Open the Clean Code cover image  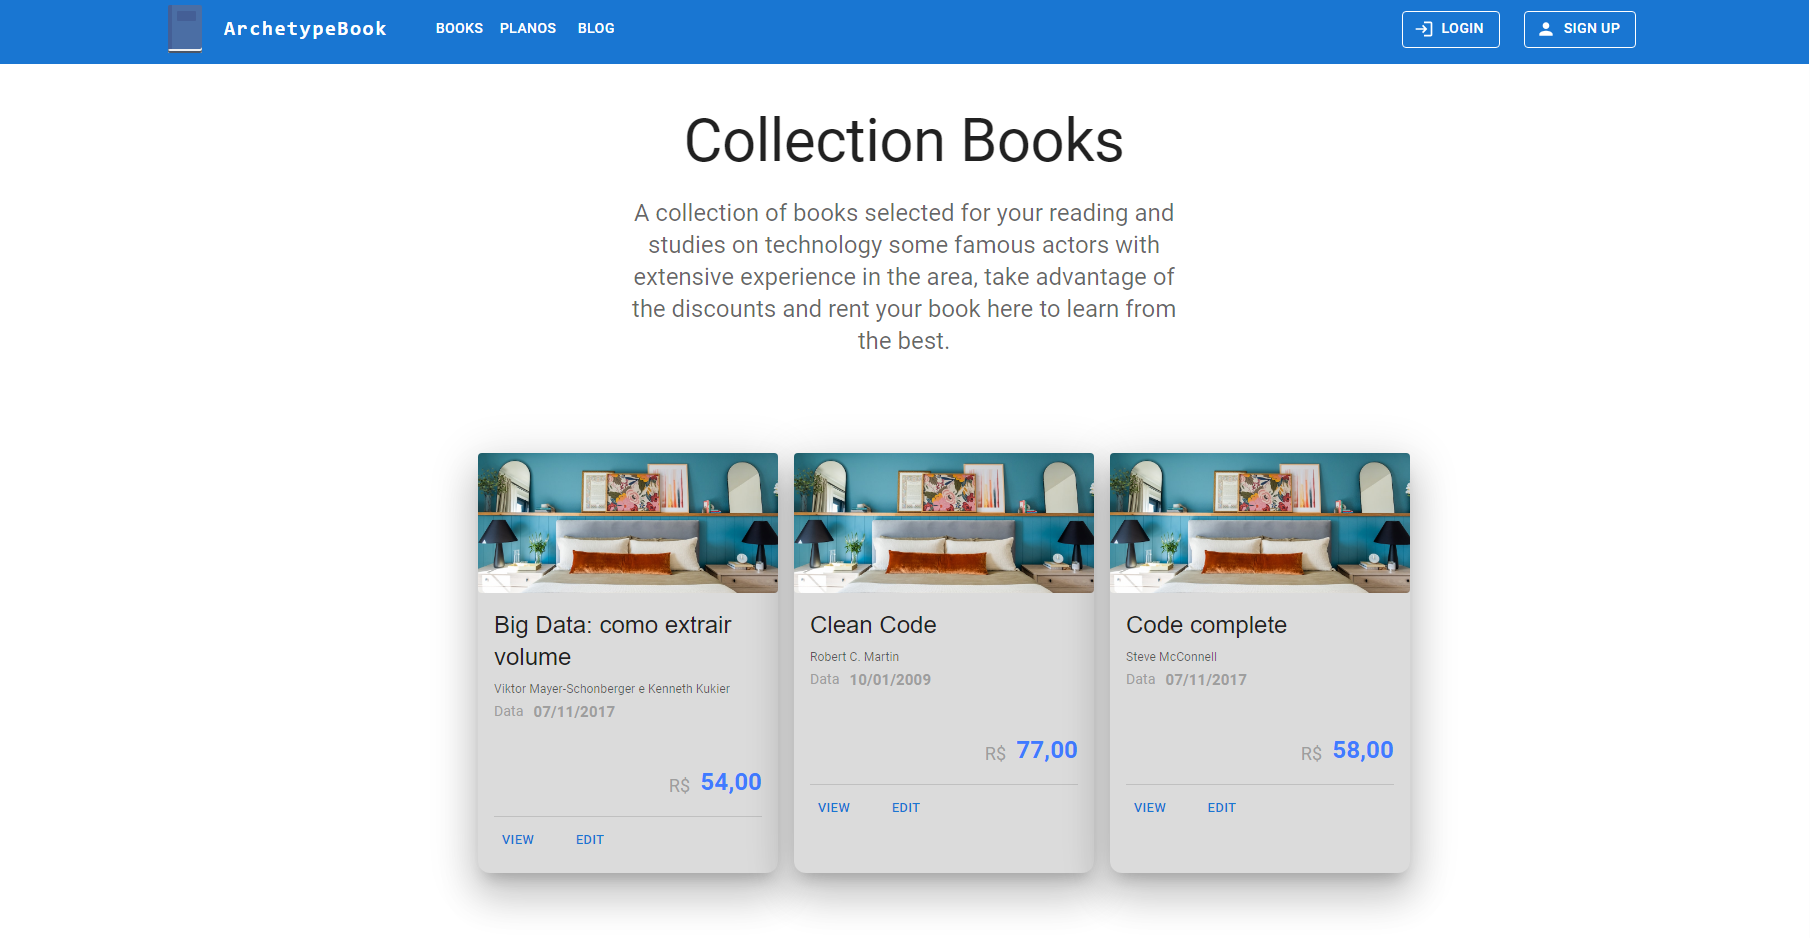pos(944,523)
